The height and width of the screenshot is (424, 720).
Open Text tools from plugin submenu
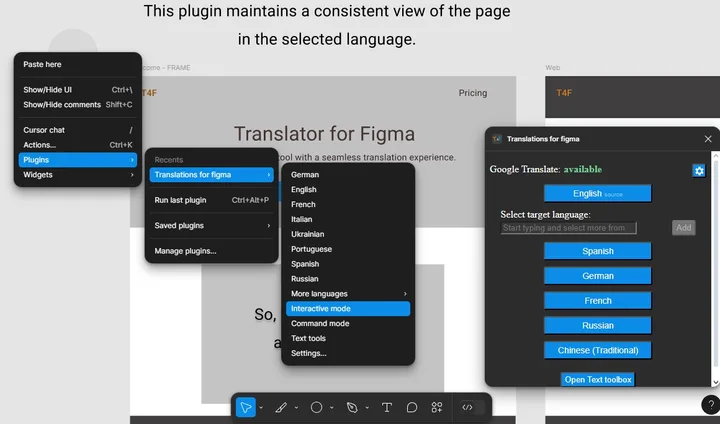coord(348,338)
